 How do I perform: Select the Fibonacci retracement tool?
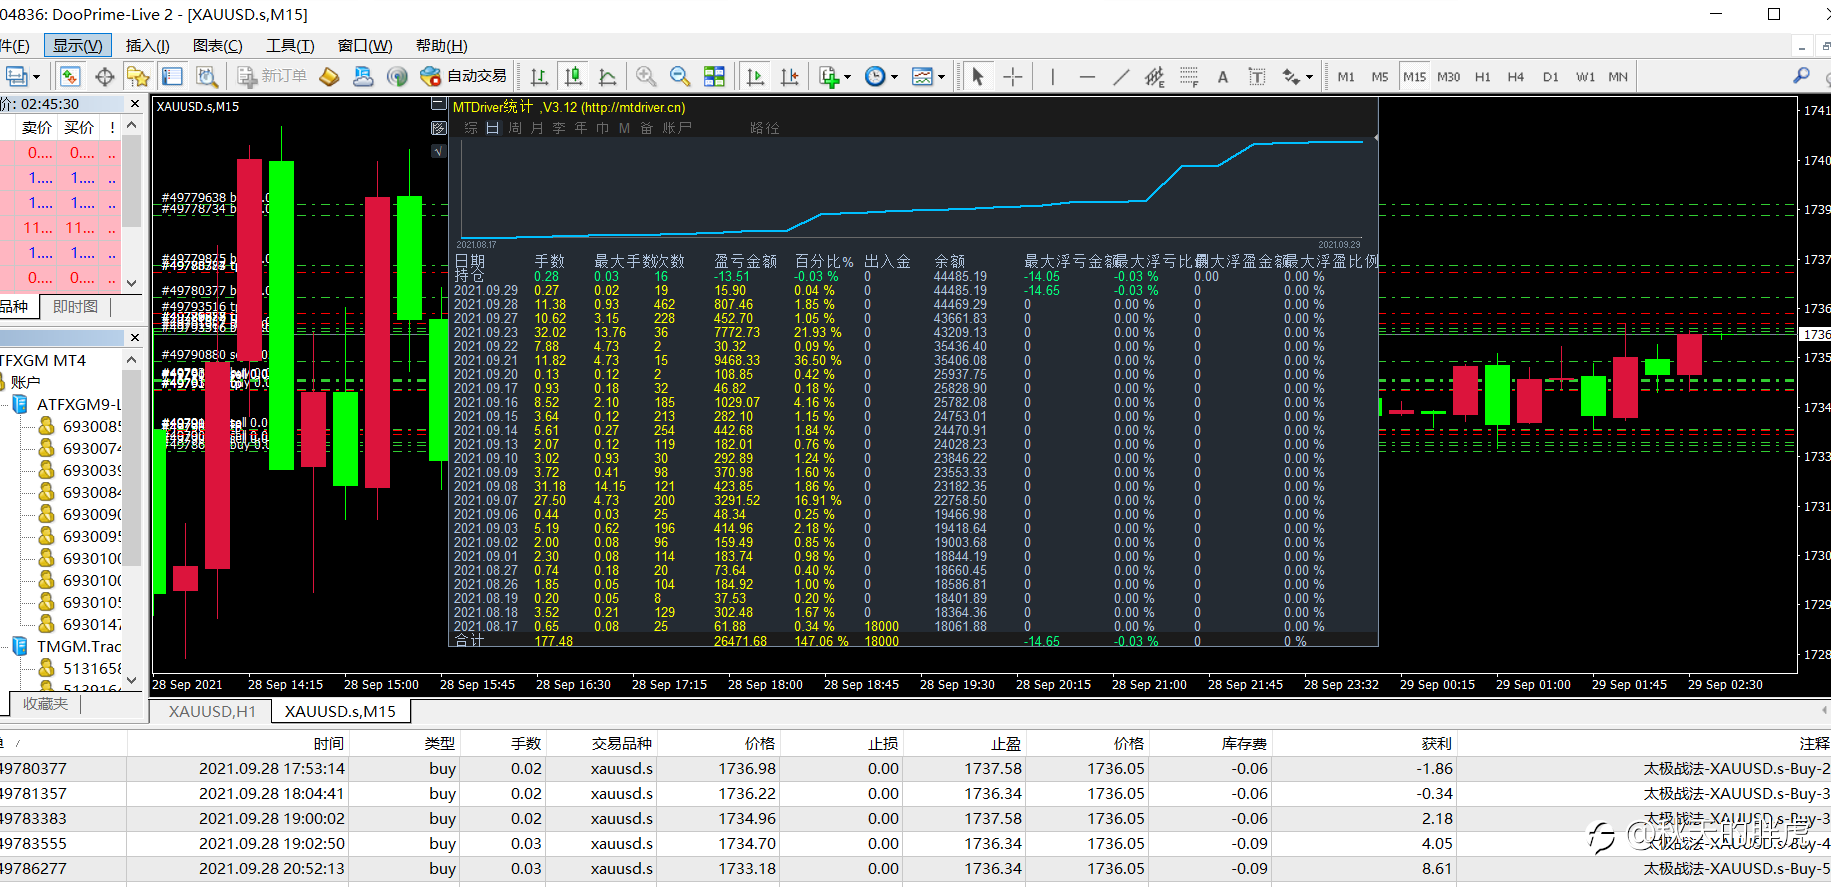pyautogui.click(x=1189, y=76)
